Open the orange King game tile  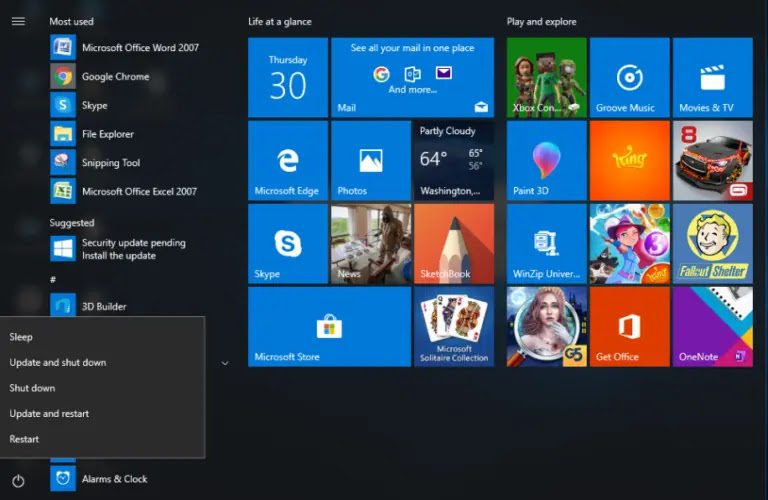coord(629,161)
